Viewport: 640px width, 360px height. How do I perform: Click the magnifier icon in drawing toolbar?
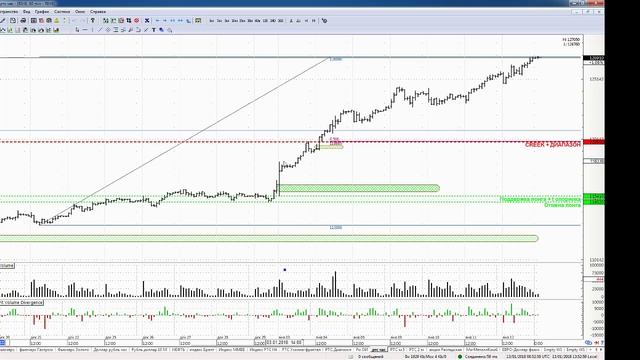pos(169,30)
